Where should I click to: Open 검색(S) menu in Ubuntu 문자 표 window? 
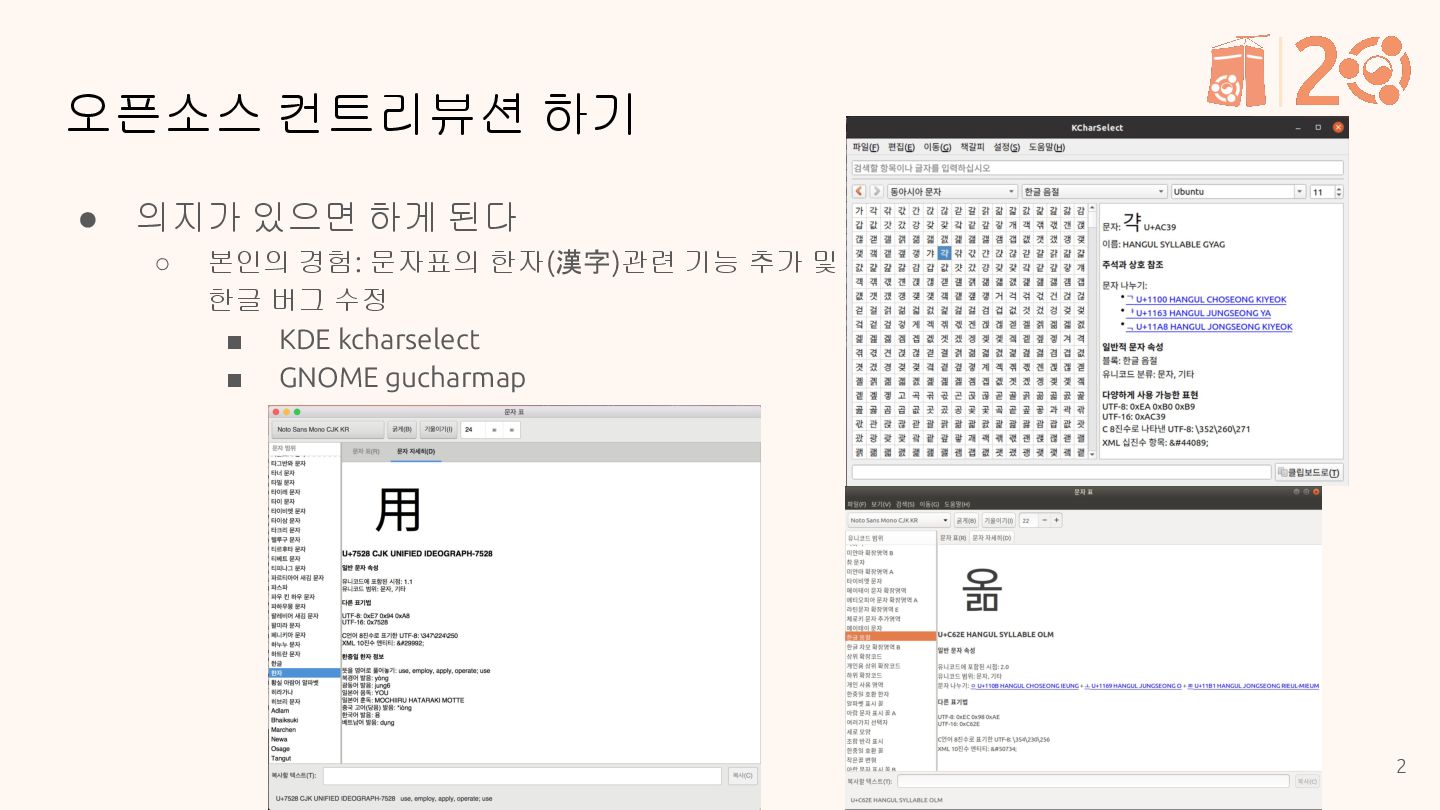pyautogui.click(x=906, y=504)
